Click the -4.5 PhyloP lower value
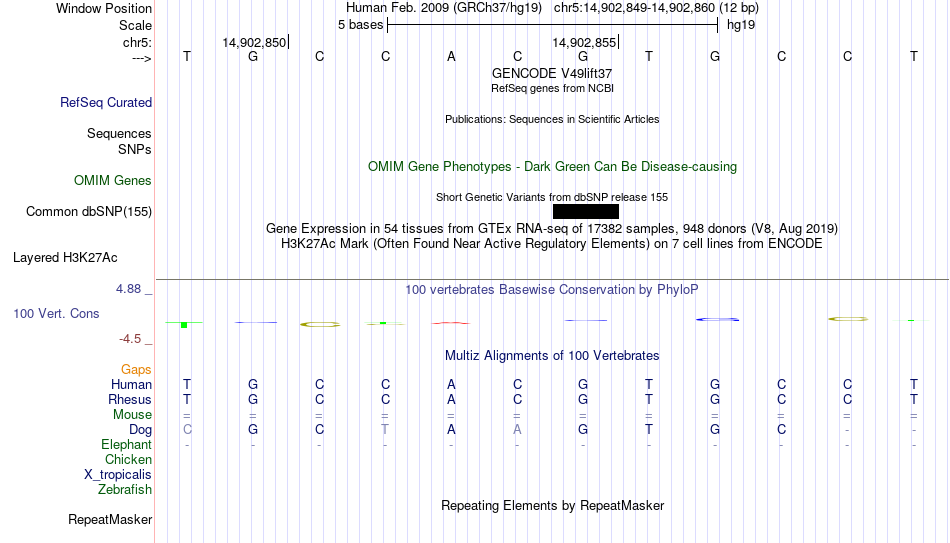The width and height of the screenshot is (950, 543). [130, 339]
